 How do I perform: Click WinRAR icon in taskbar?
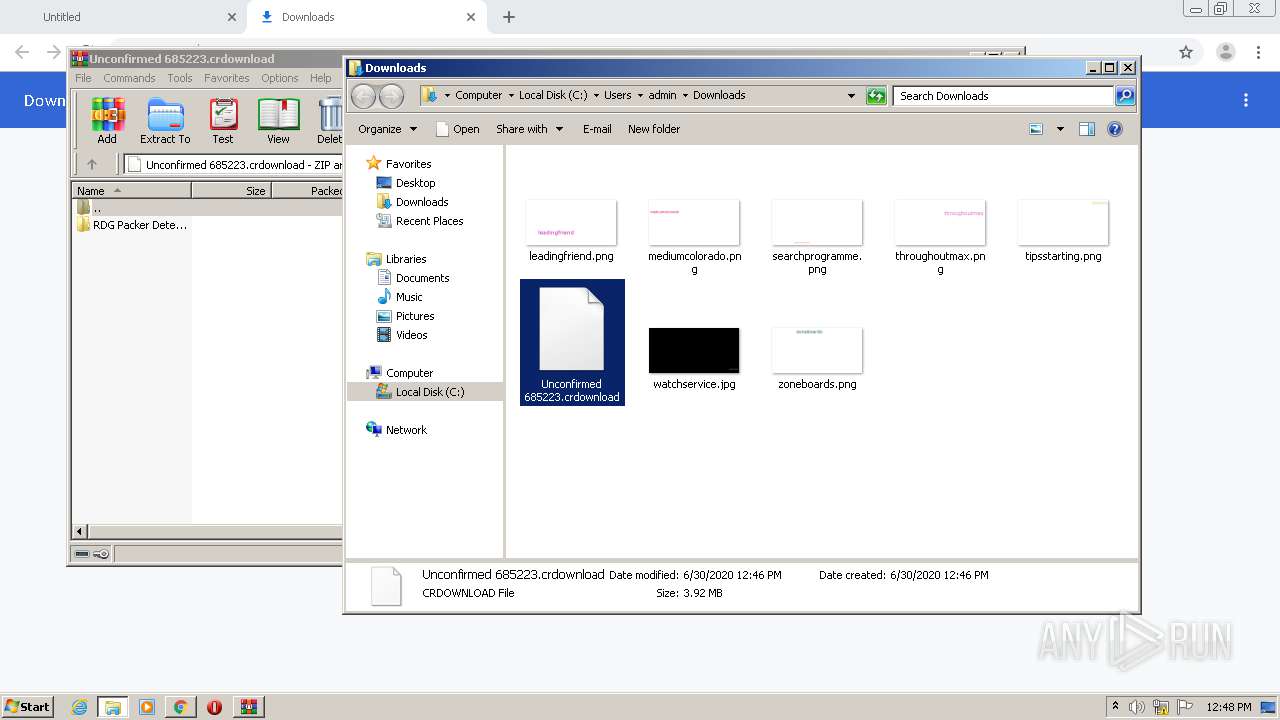pyautogui.click(x=248, y=707)
